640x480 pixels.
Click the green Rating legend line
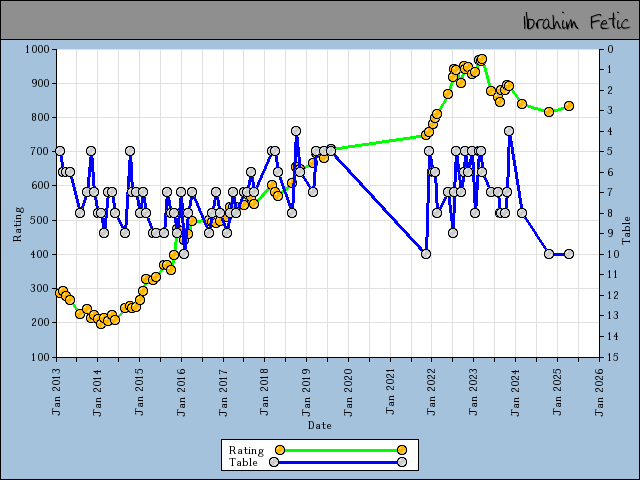click(341, 450)
